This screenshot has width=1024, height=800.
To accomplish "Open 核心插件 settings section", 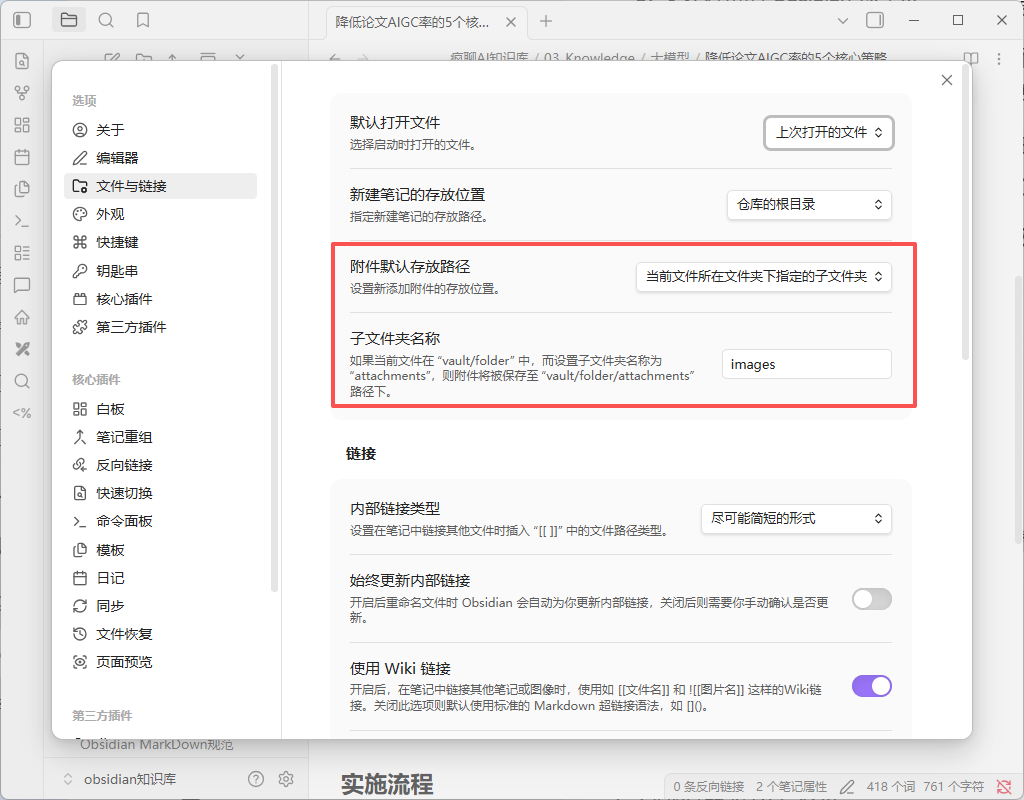I will [x=161, y=299].
